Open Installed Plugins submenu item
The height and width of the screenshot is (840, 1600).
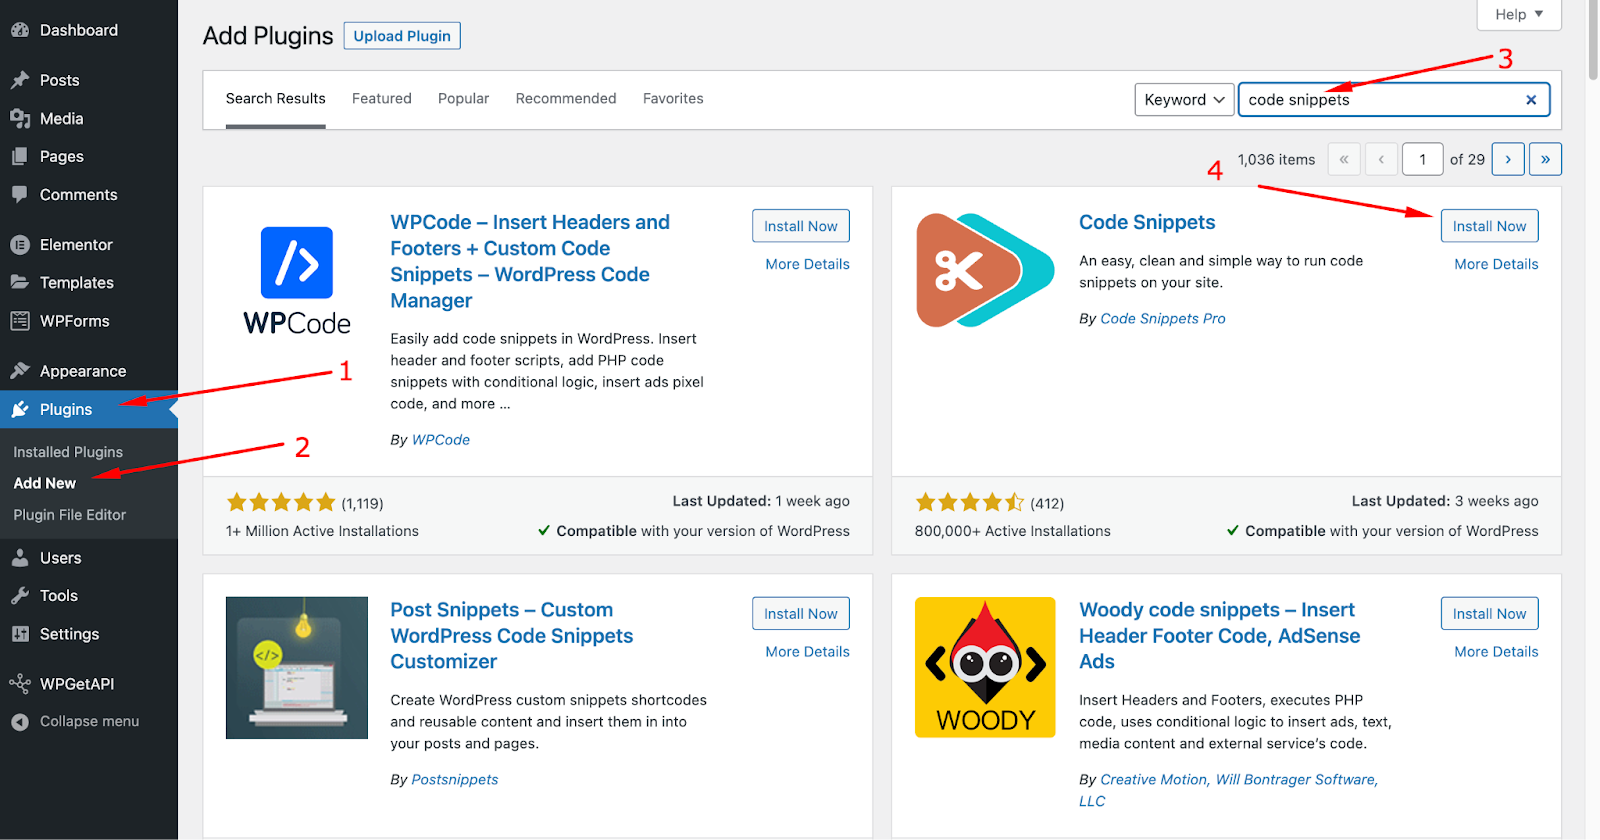click(x=68, y=452)
